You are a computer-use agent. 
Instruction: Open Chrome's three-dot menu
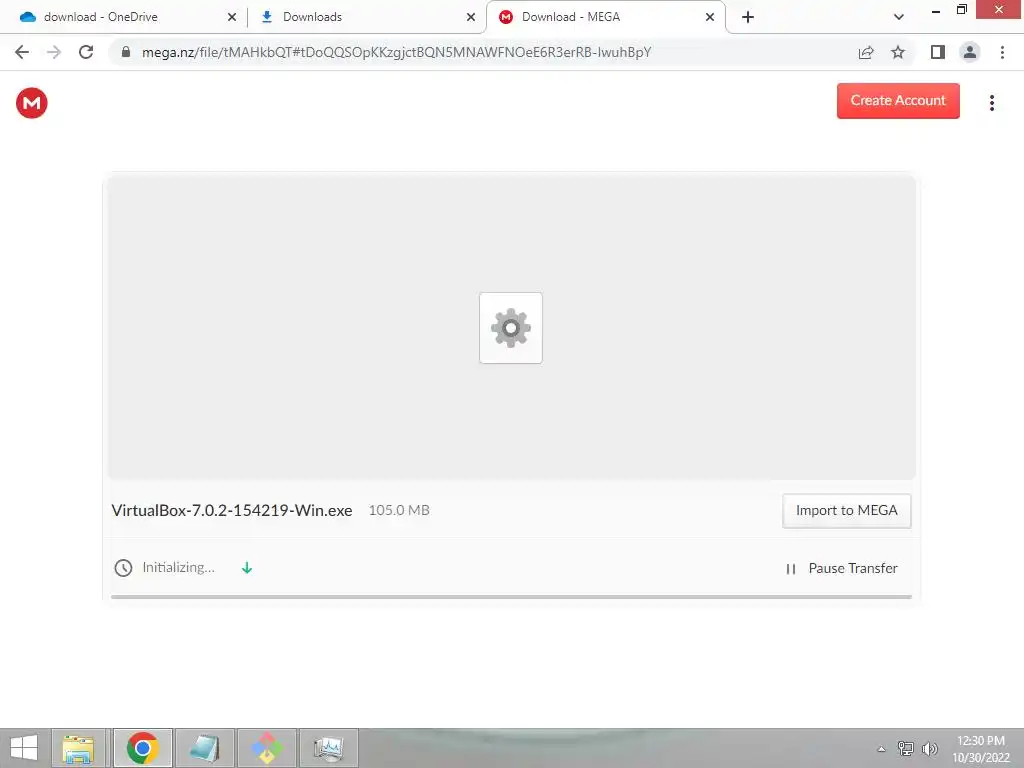coord(1002,52)
